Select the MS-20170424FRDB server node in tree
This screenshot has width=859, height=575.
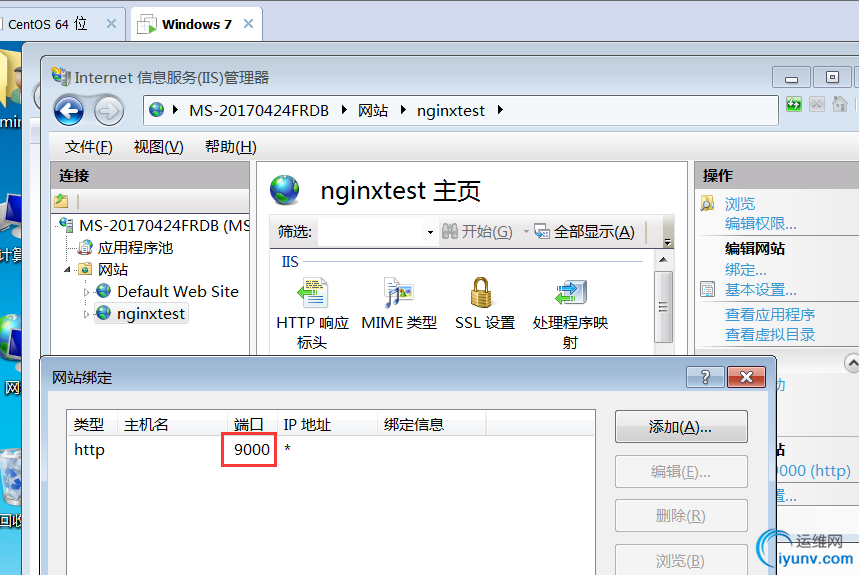click(x=164, y=226)
